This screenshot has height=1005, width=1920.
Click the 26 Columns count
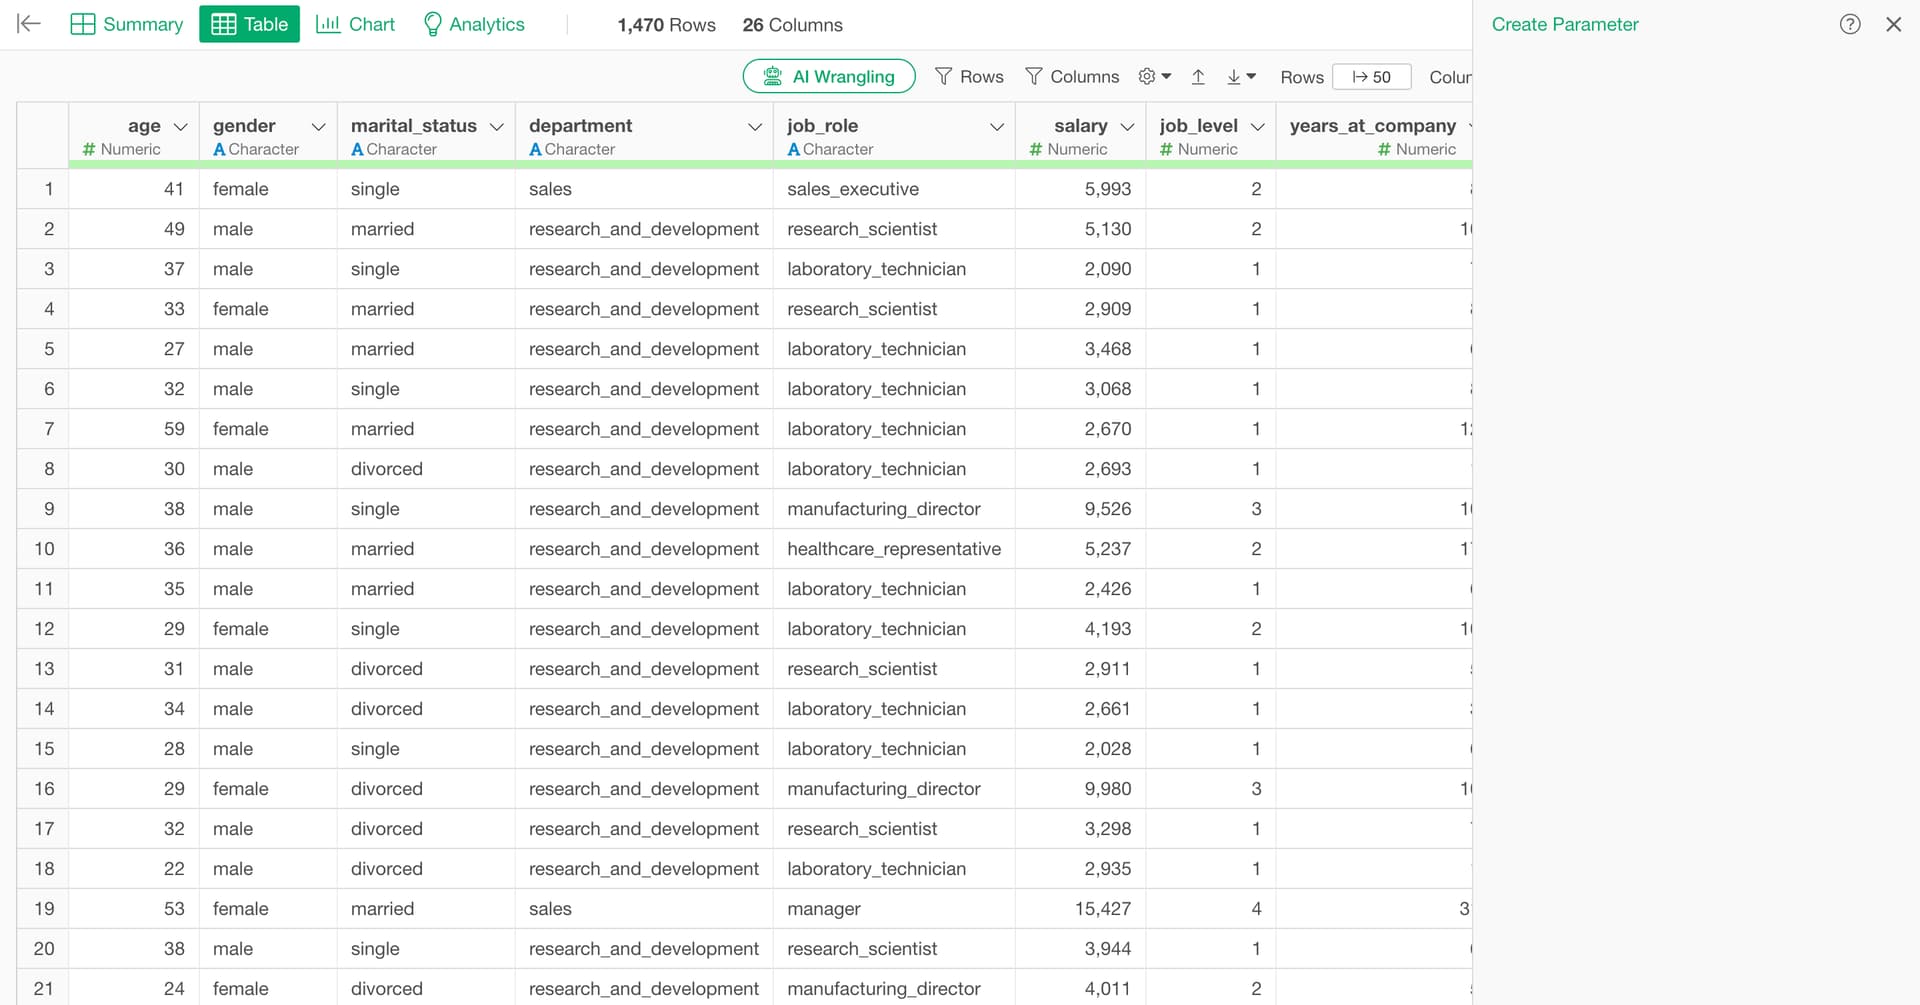click(792, 25)
